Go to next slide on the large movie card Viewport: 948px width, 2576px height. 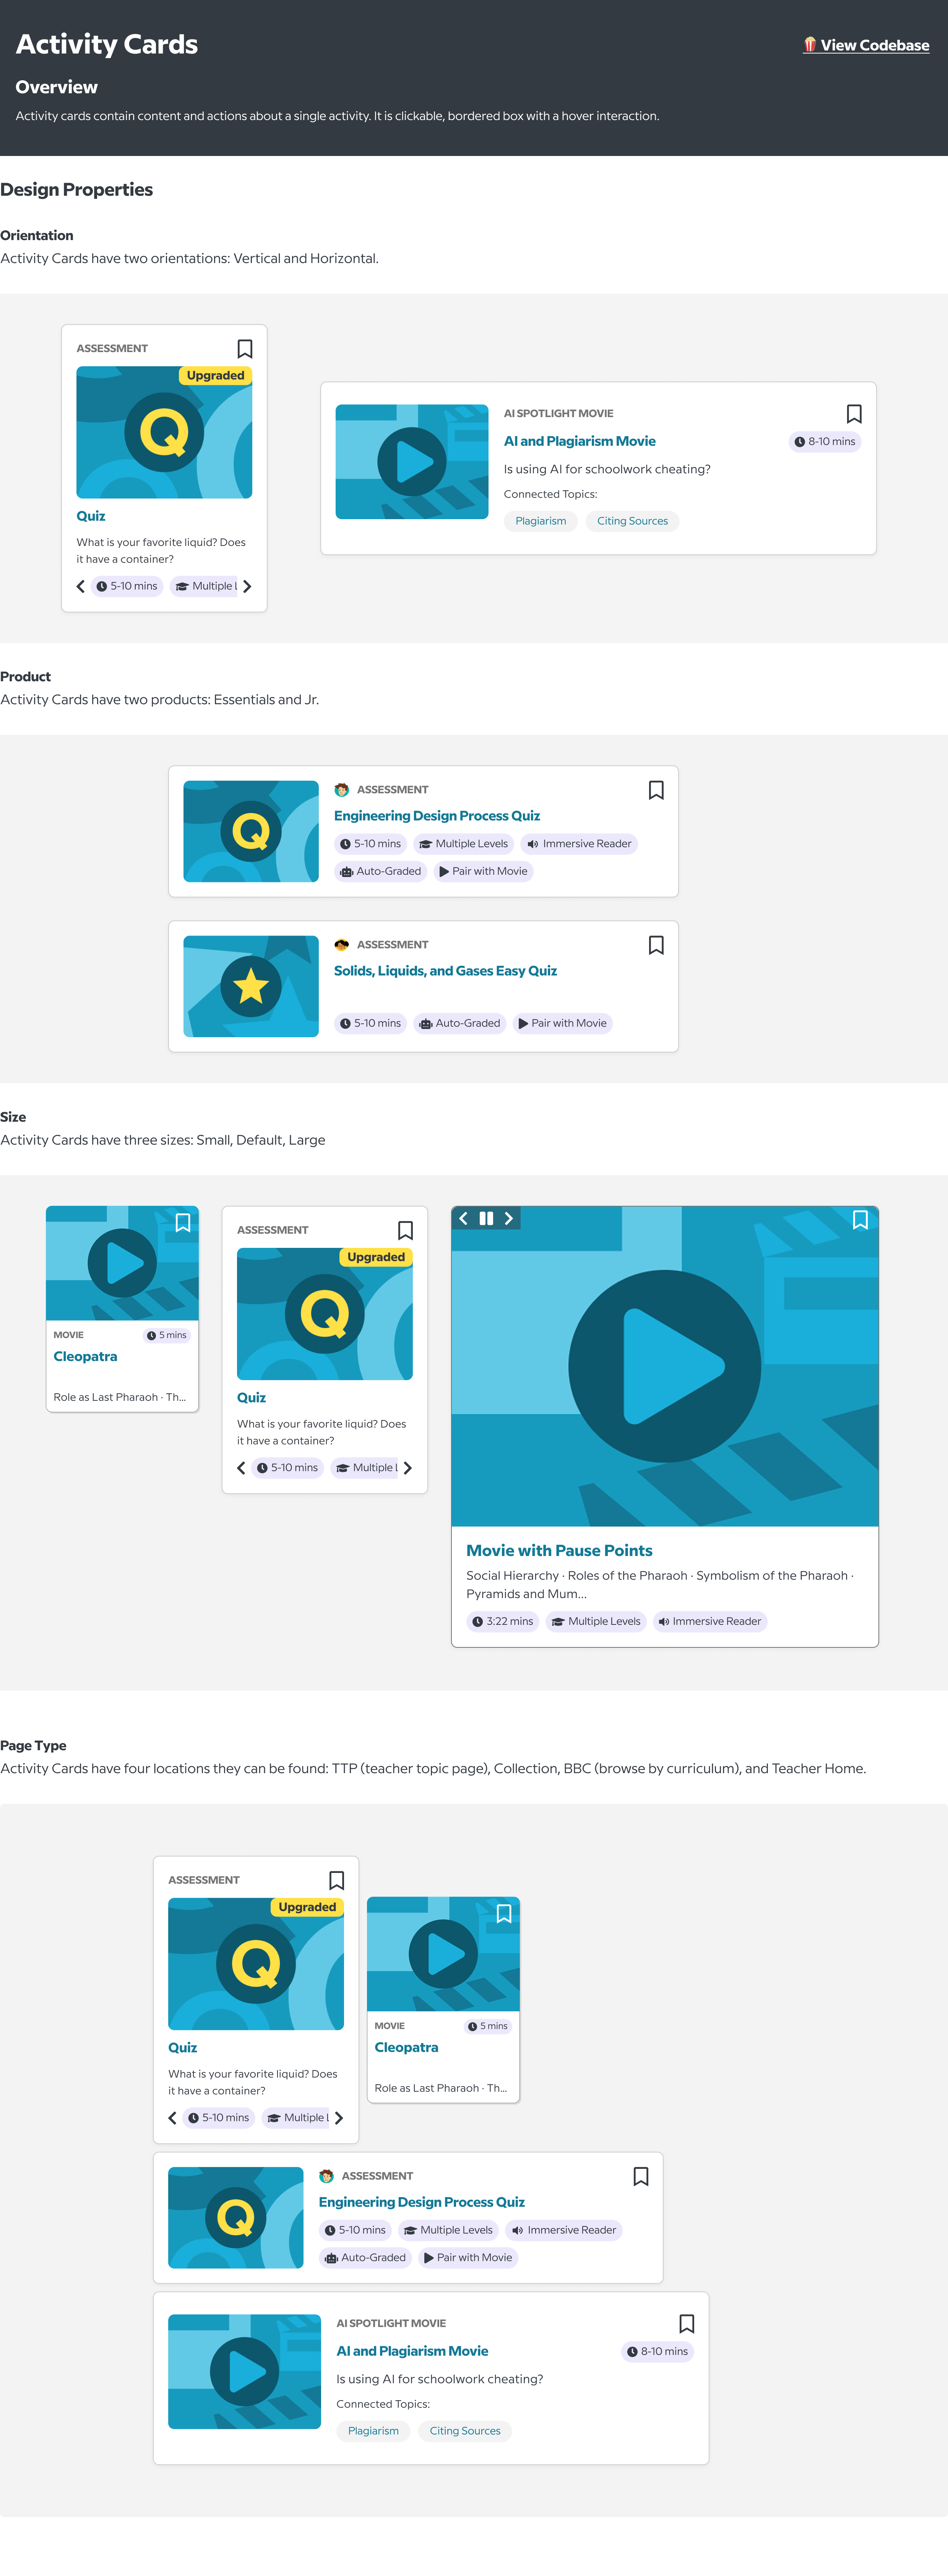pyautogui.click(x=509, y=1218)
